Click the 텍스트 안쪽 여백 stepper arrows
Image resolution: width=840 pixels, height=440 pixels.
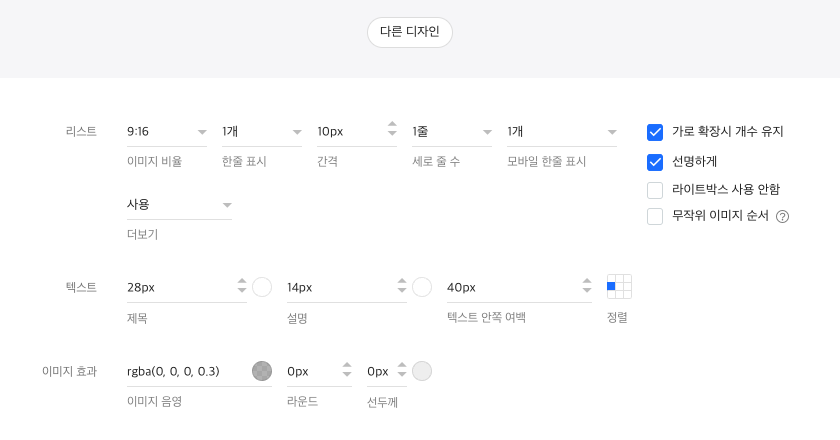[x=587, y=287]
